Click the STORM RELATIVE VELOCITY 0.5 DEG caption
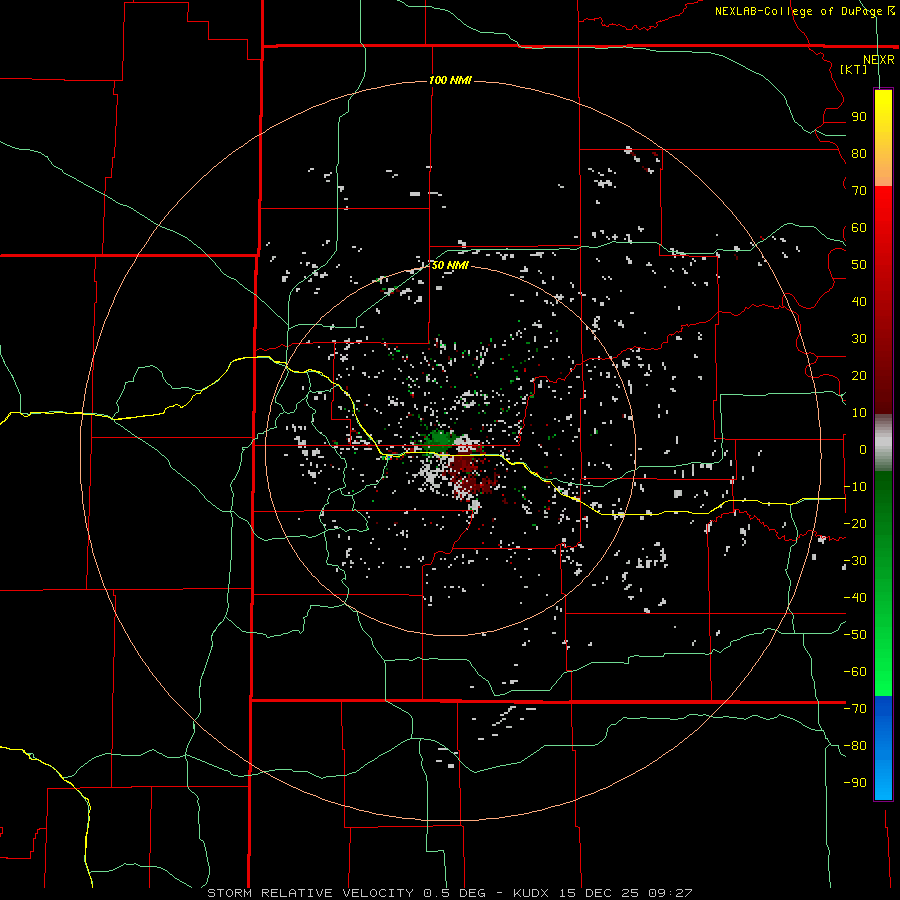This screenshot has height=900, width=900. 346,893
